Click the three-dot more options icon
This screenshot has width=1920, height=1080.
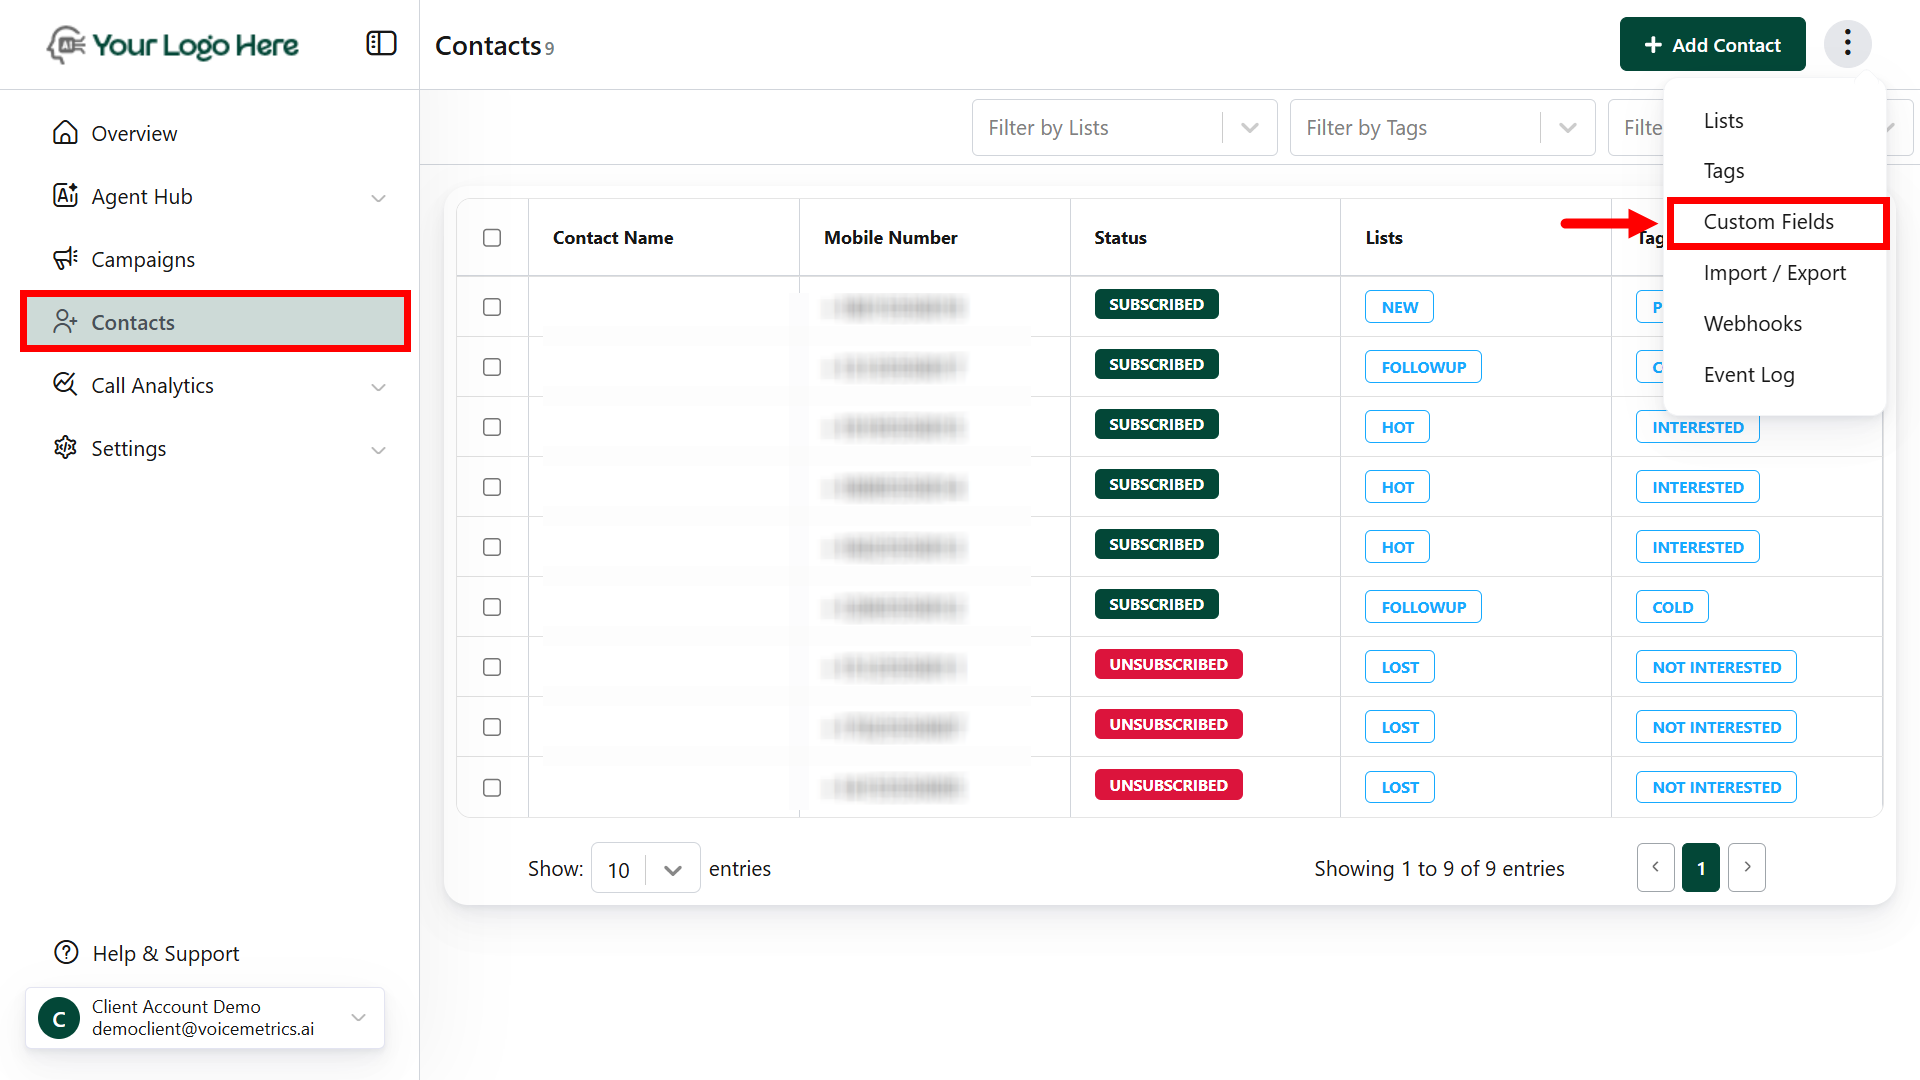click(x=1847, y=44)
